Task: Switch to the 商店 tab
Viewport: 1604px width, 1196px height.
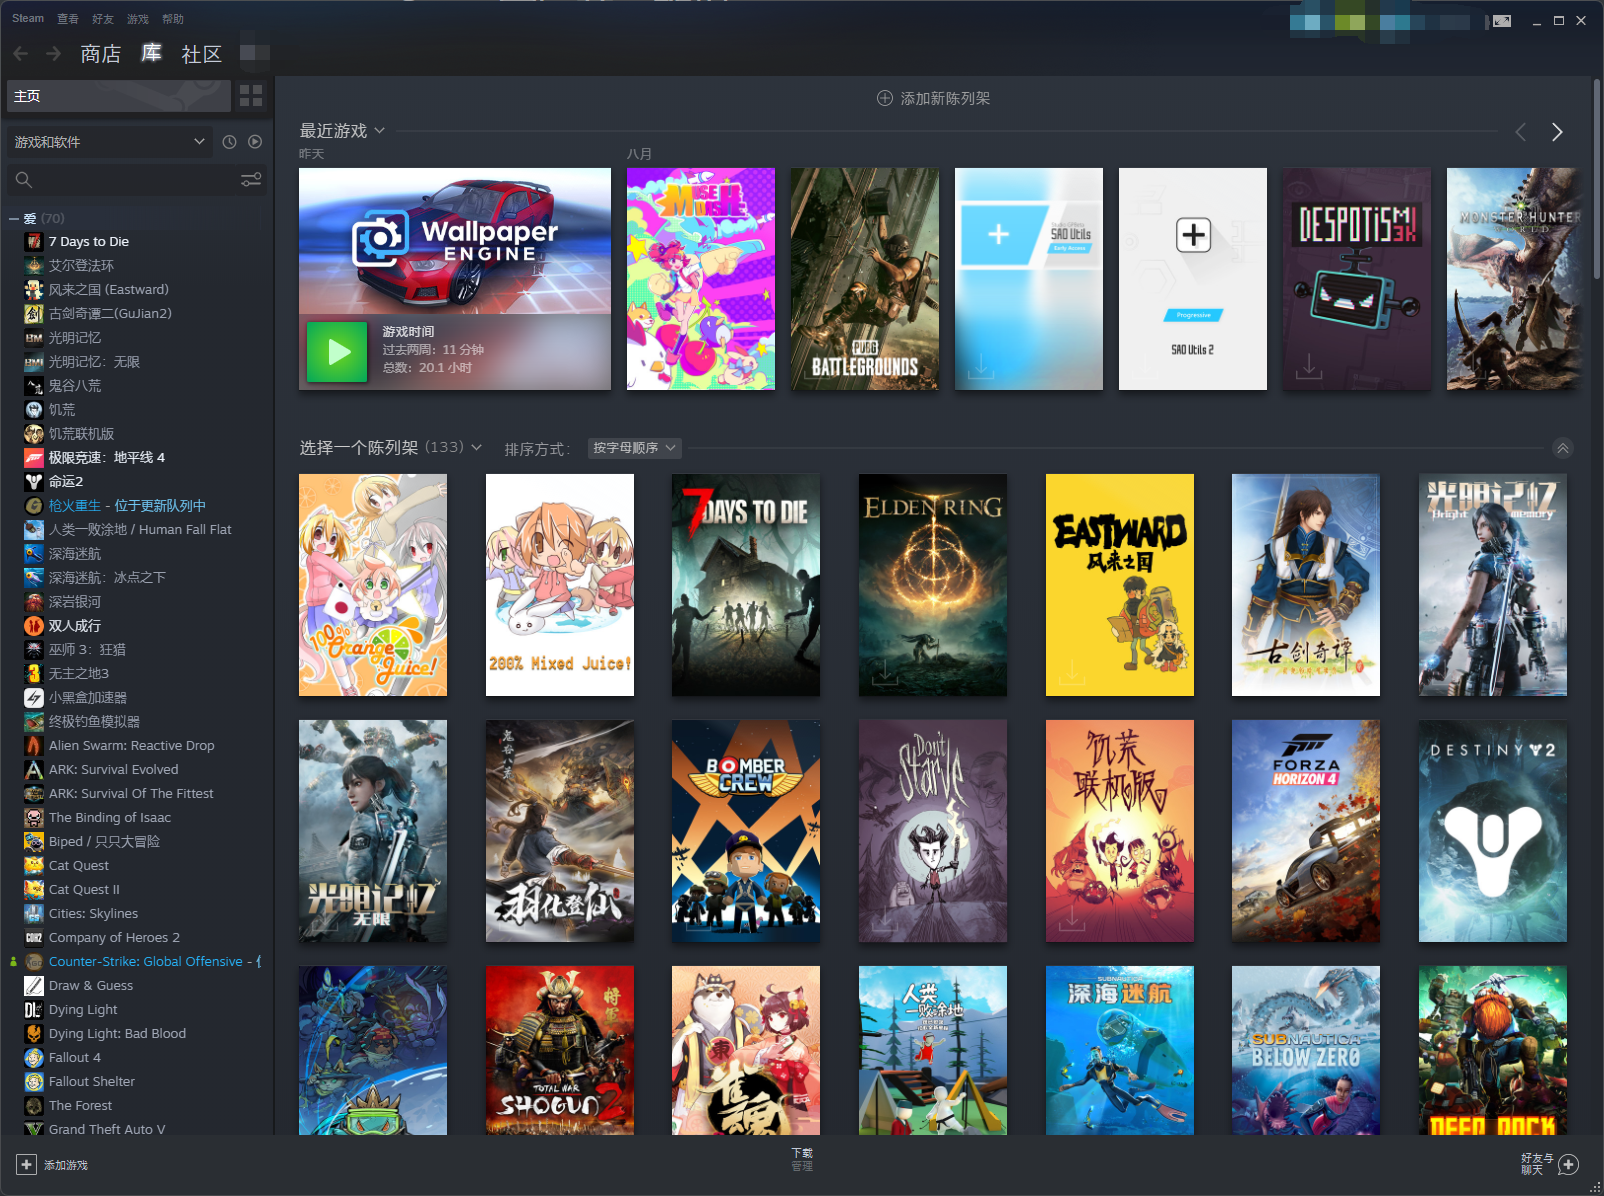Action: pyautogui.click(x=100, y=54)
